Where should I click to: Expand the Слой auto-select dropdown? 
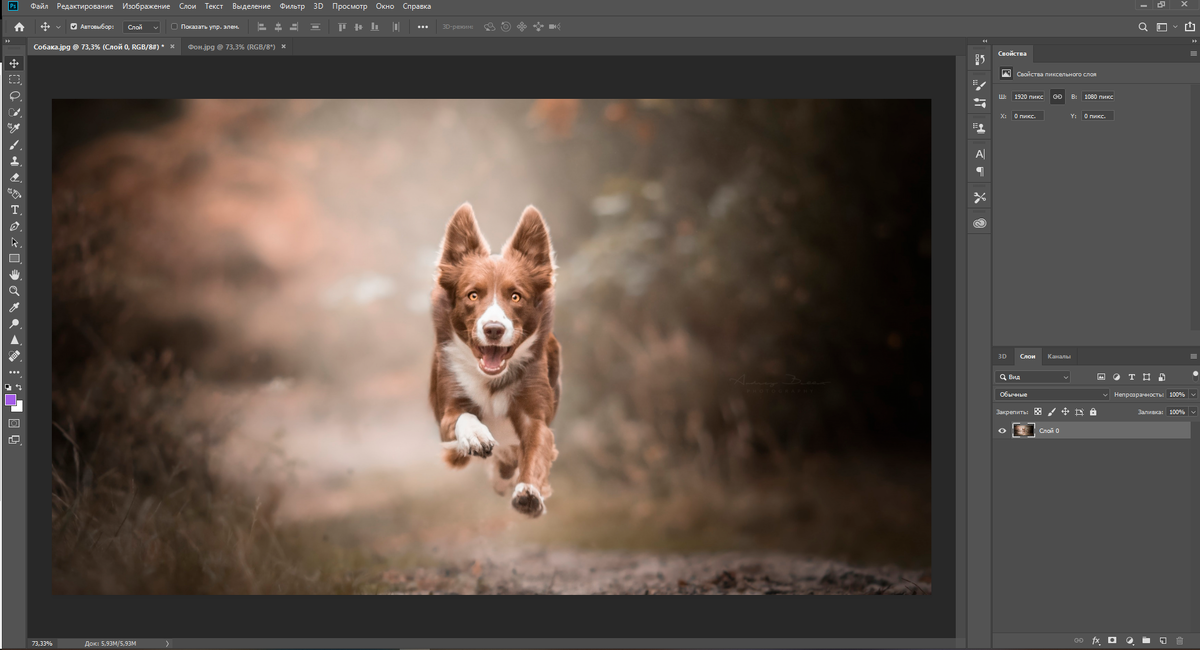pos(141,27)
